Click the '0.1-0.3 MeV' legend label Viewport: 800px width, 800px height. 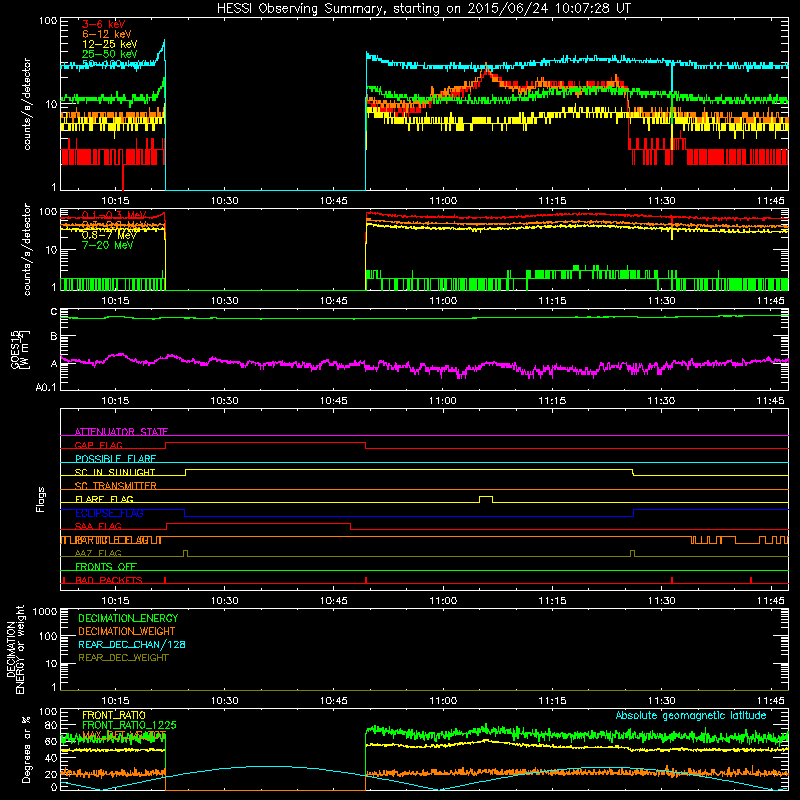[x=114, y=215]
